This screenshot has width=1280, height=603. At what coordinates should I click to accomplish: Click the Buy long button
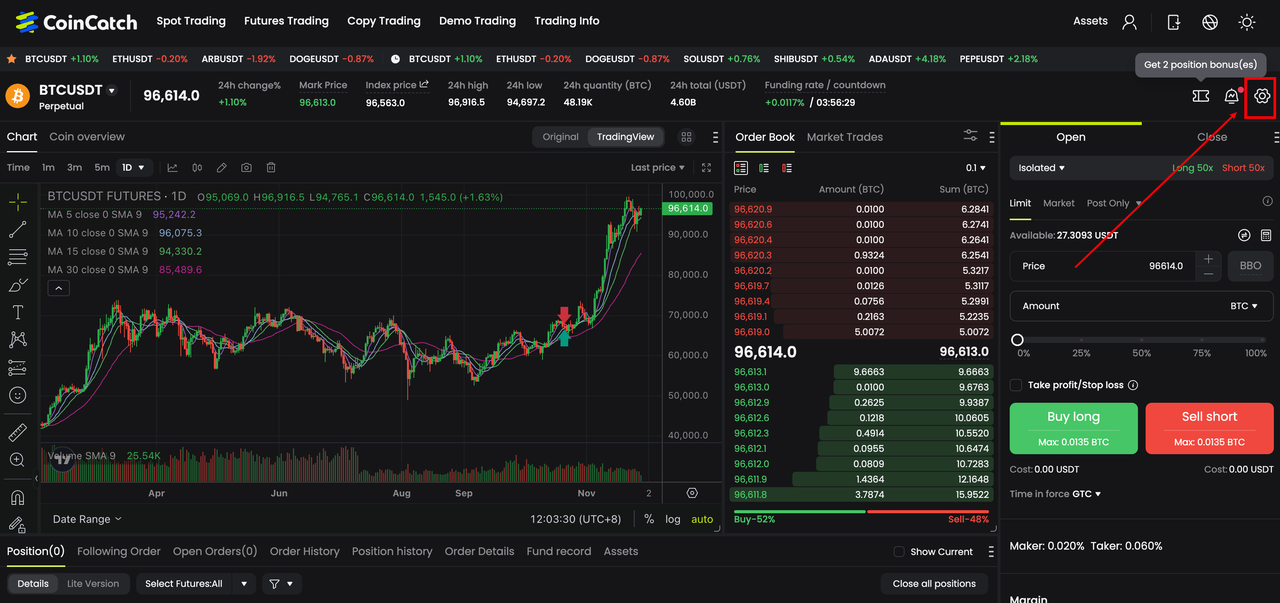click(1073, 428)
